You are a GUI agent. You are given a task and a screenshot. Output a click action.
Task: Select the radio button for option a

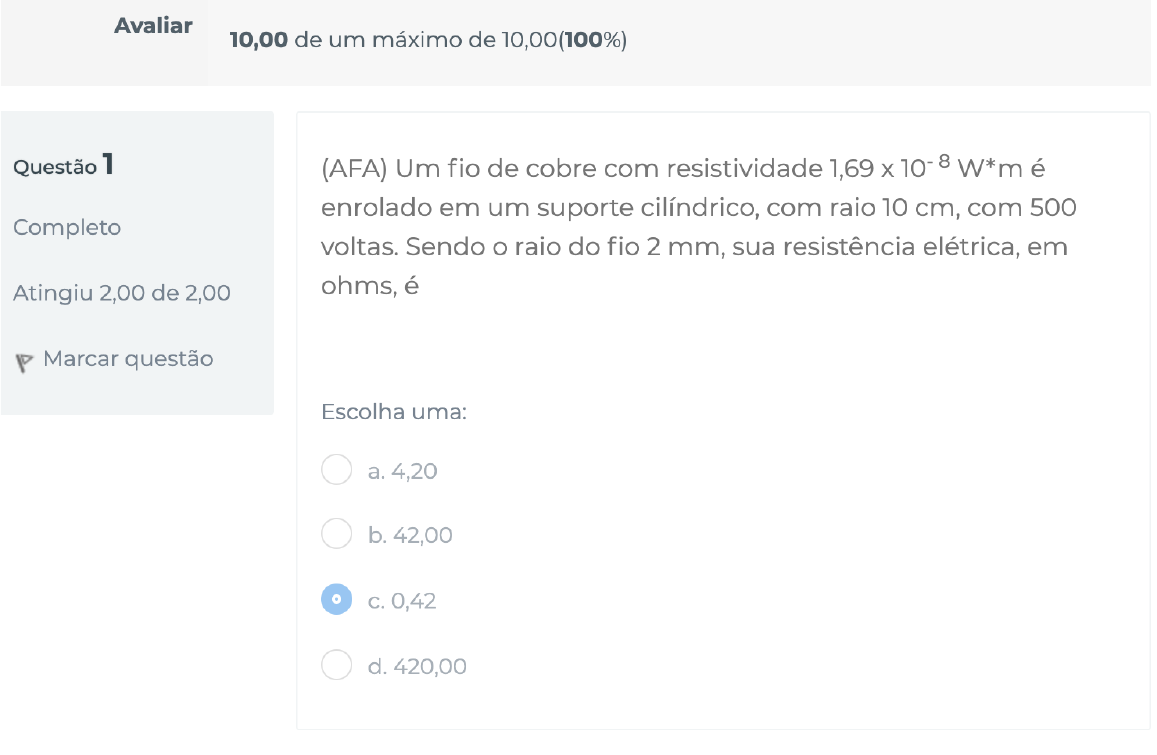(x=336, y=469)
